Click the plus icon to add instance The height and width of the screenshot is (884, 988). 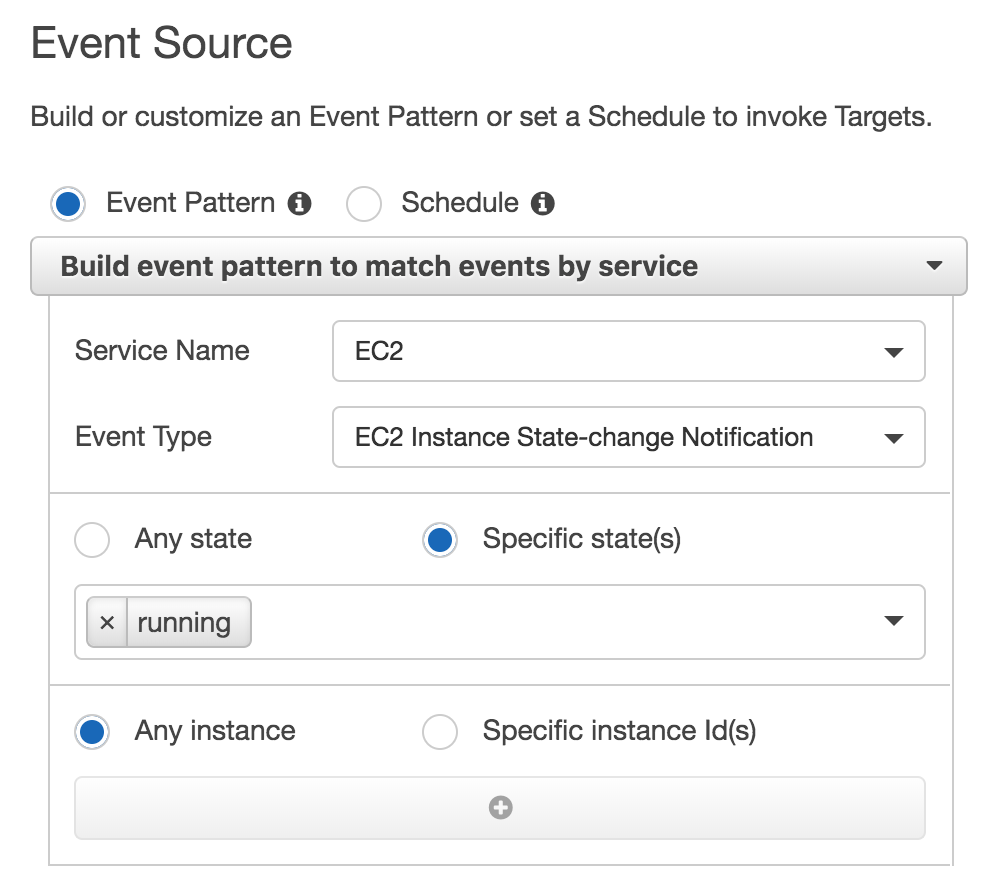click(500, 808)
